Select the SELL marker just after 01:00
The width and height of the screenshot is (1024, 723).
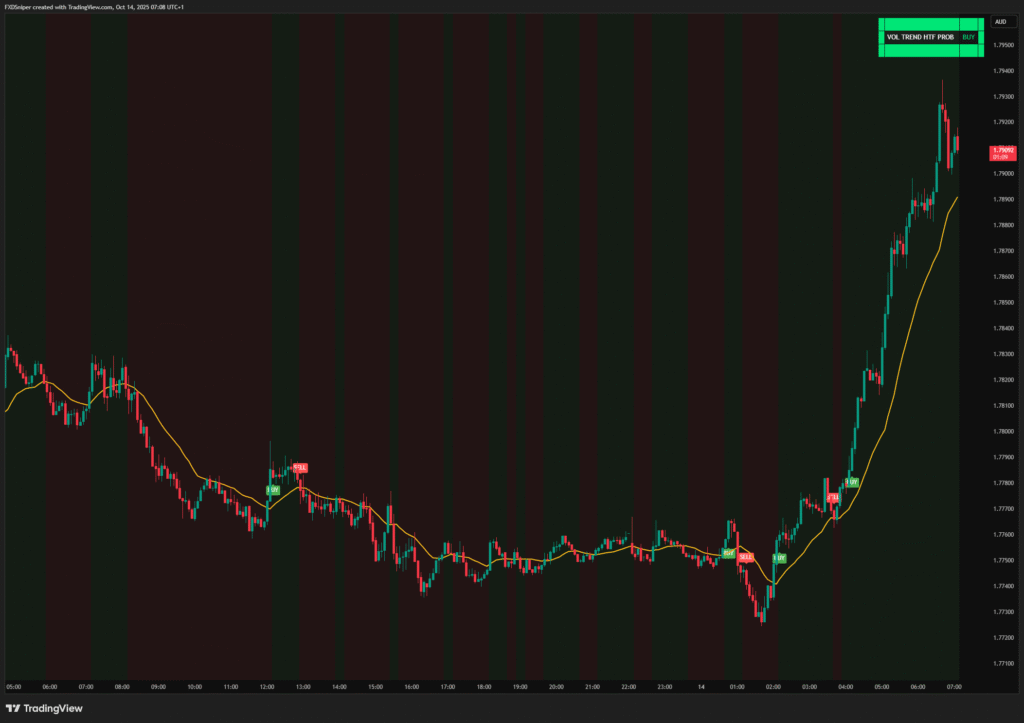pos(745,557)
